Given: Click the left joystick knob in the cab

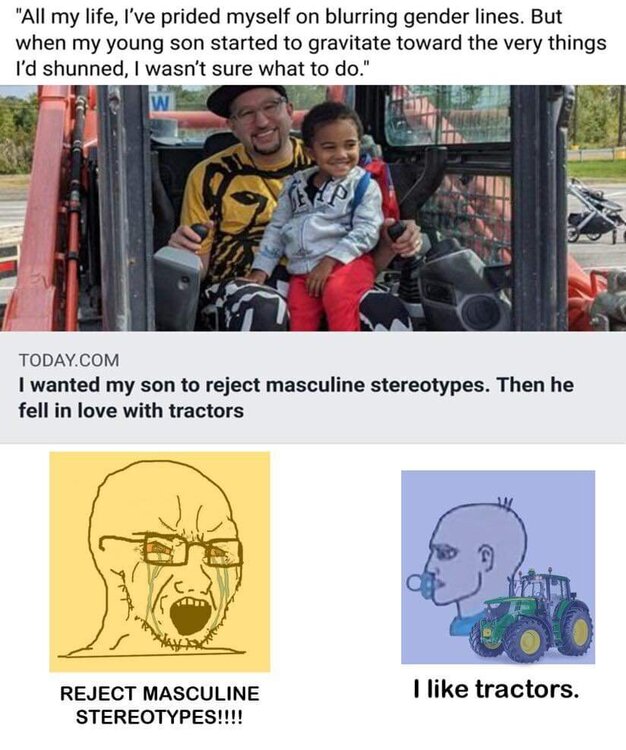Looking at the screenshot, I should point(198,234).
